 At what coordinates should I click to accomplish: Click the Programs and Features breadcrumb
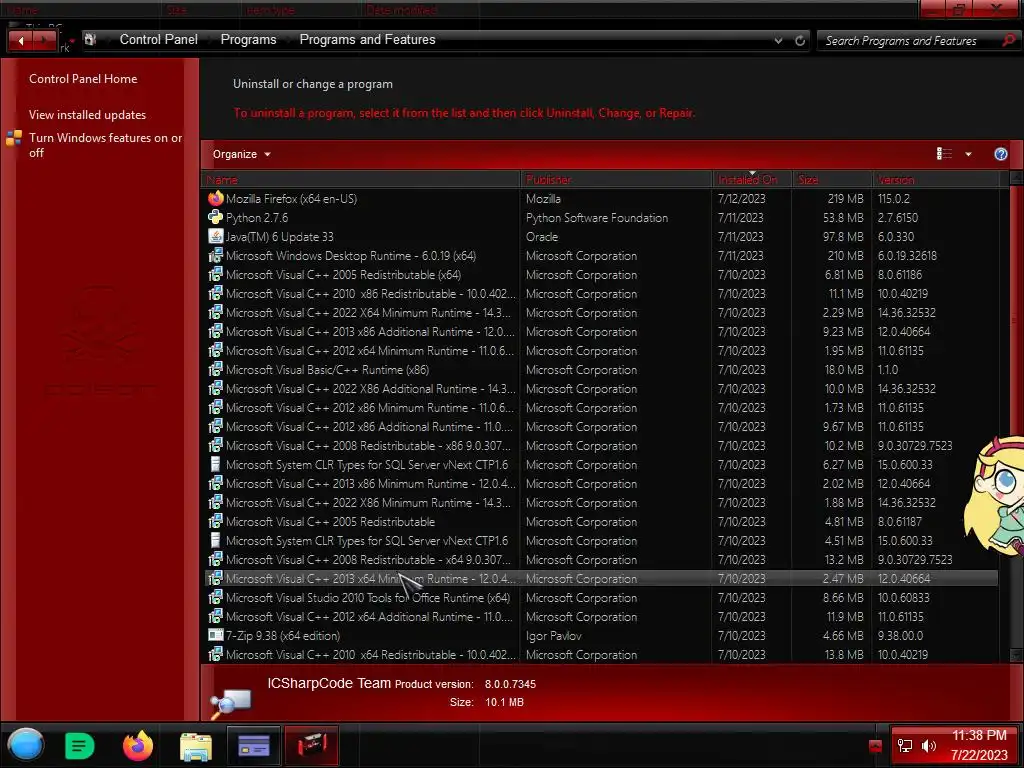click(x=367, y=40)
